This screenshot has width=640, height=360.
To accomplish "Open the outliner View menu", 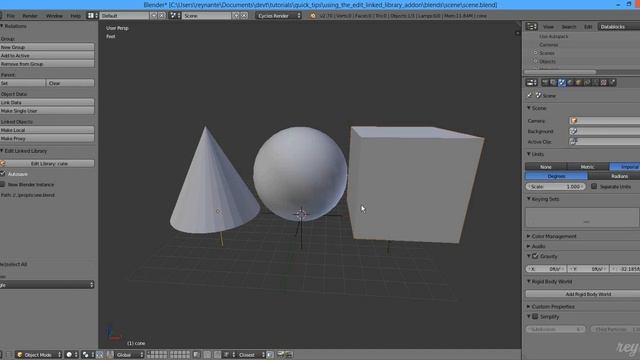I will pyautogui.click(x=548, y=27).
